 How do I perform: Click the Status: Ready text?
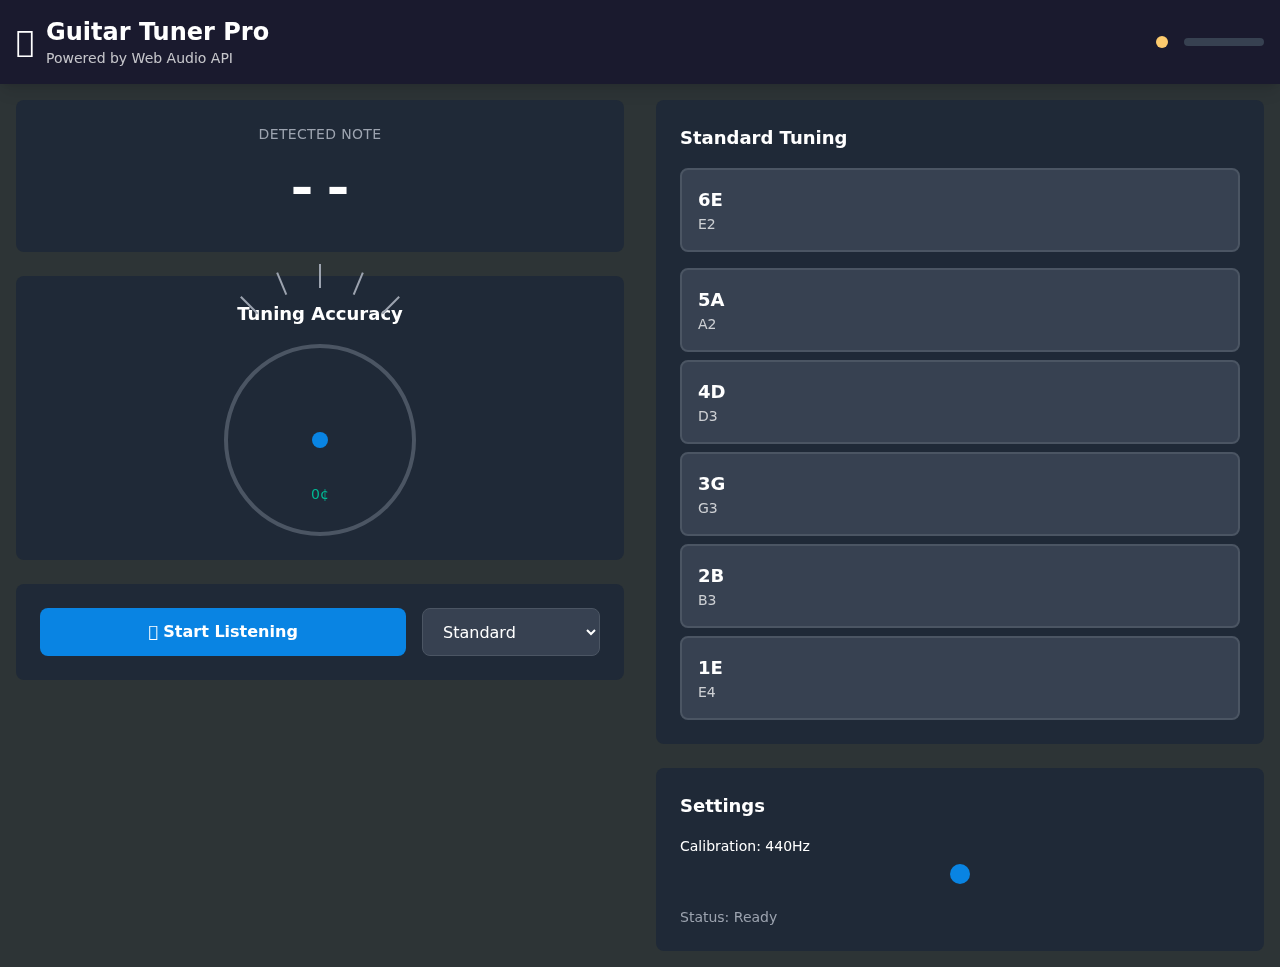[728, 917]
